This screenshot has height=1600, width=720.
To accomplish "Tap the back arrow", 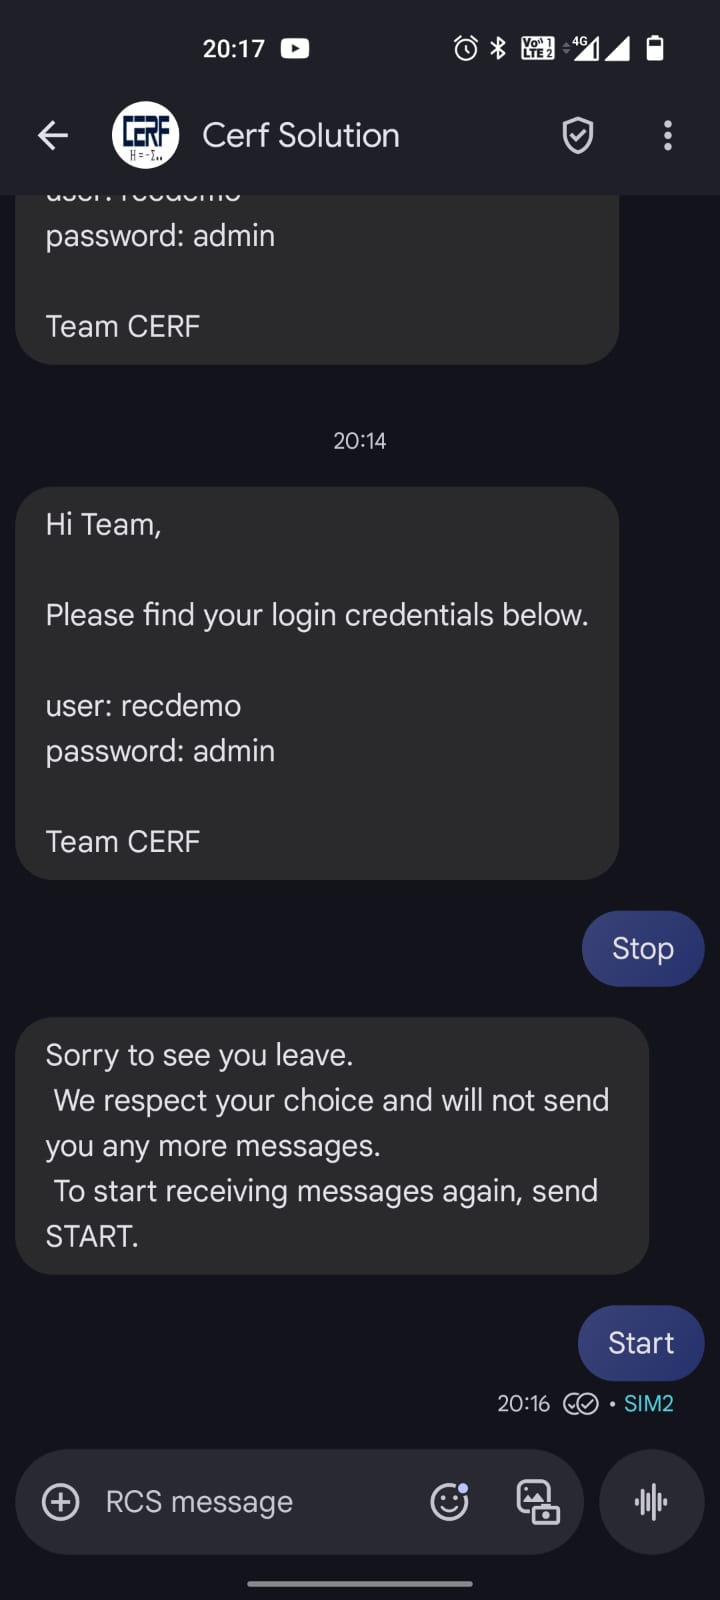I will pyautogui.click(x=53, y=135).
